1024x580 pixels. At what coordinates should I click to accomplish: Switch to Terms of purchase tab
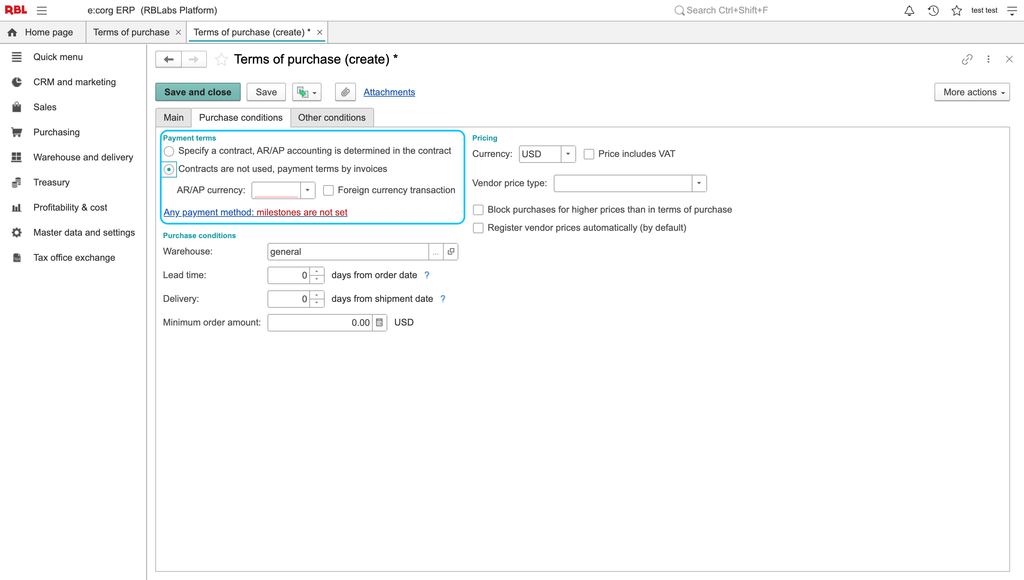[131, 32]
